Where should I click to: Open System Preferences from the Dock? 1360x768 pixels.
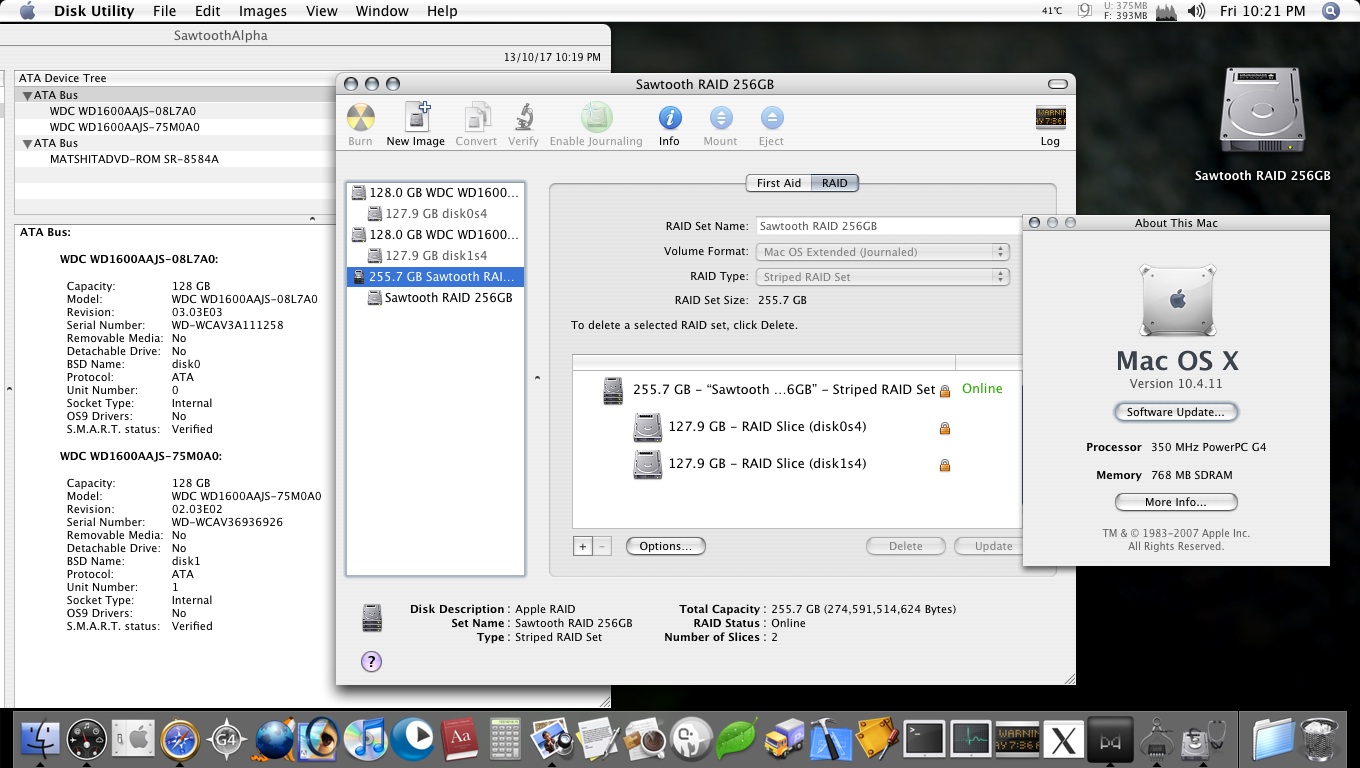pyautogui.click(x=133, y=740)
